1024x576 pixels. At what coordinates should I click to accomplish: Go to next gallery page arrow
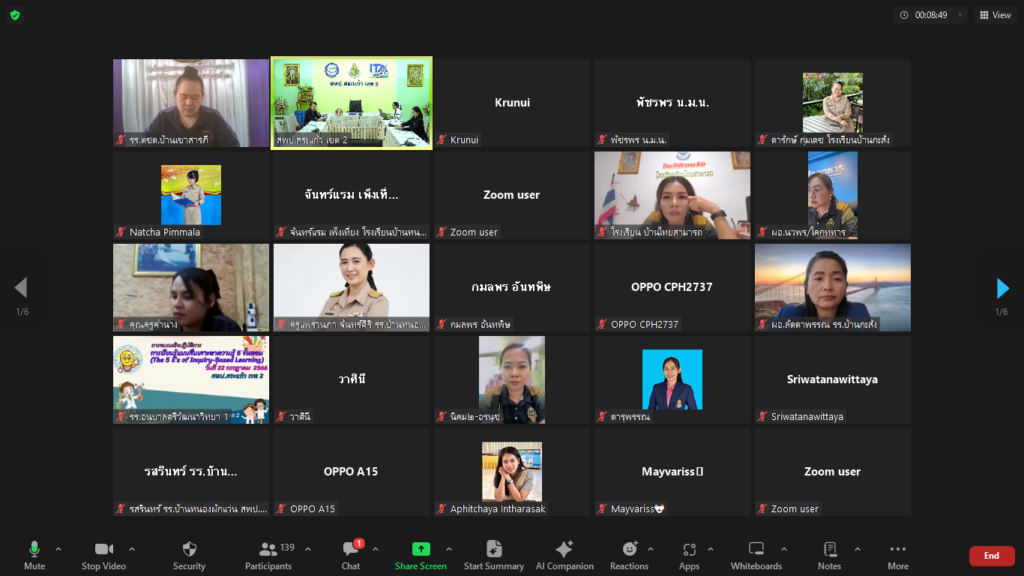click(x=1002, y=289)
